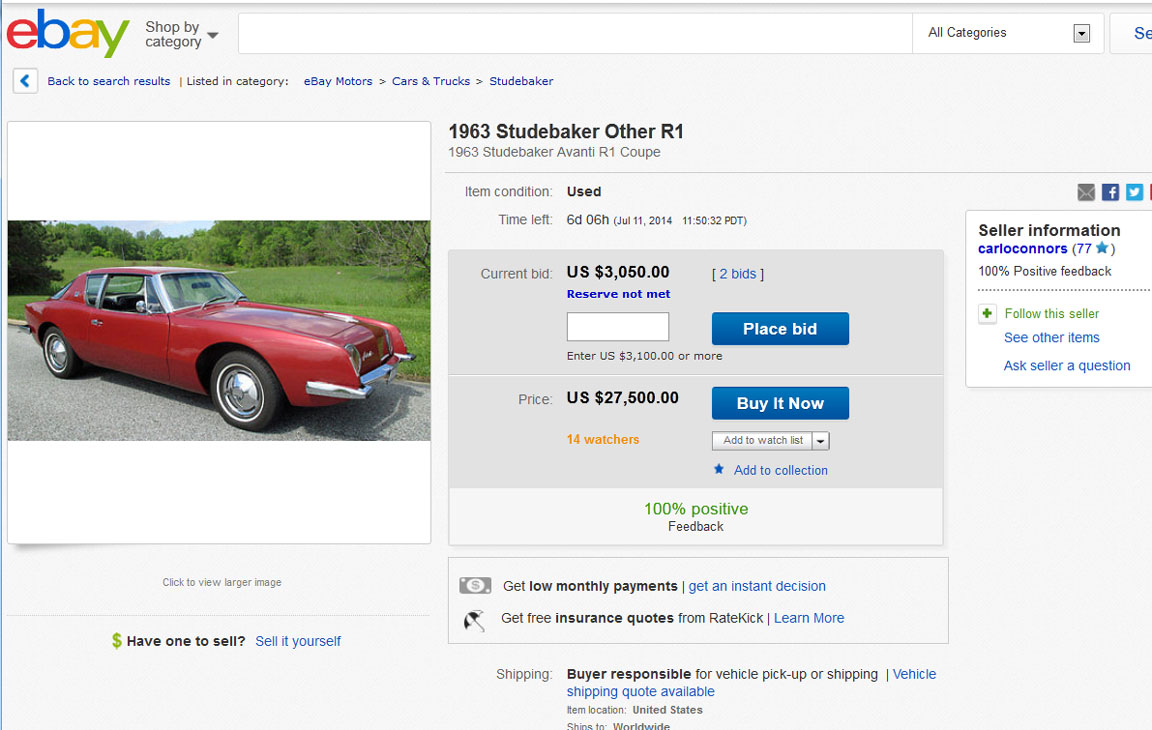Screen dimensions: 1152x730
Task: Open Shop by category dropdown
Action: point(181,35)
